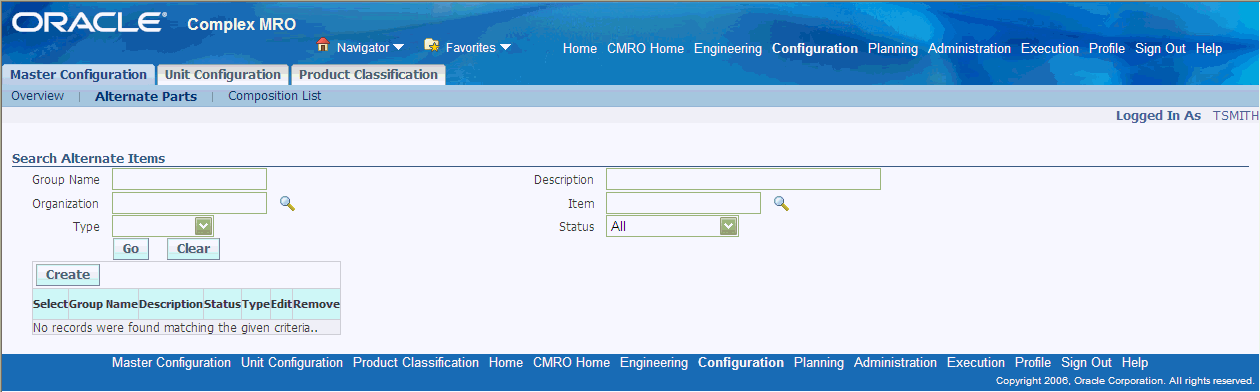Click the Organization search magnifier icon
Screen dimensions: 1260x392
(287, 204)
